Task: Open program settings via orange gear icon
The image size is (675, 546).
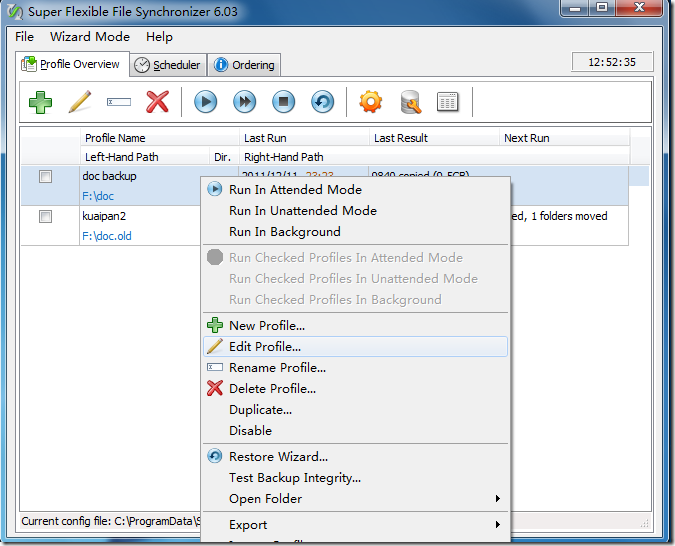Action: [371, 102]
